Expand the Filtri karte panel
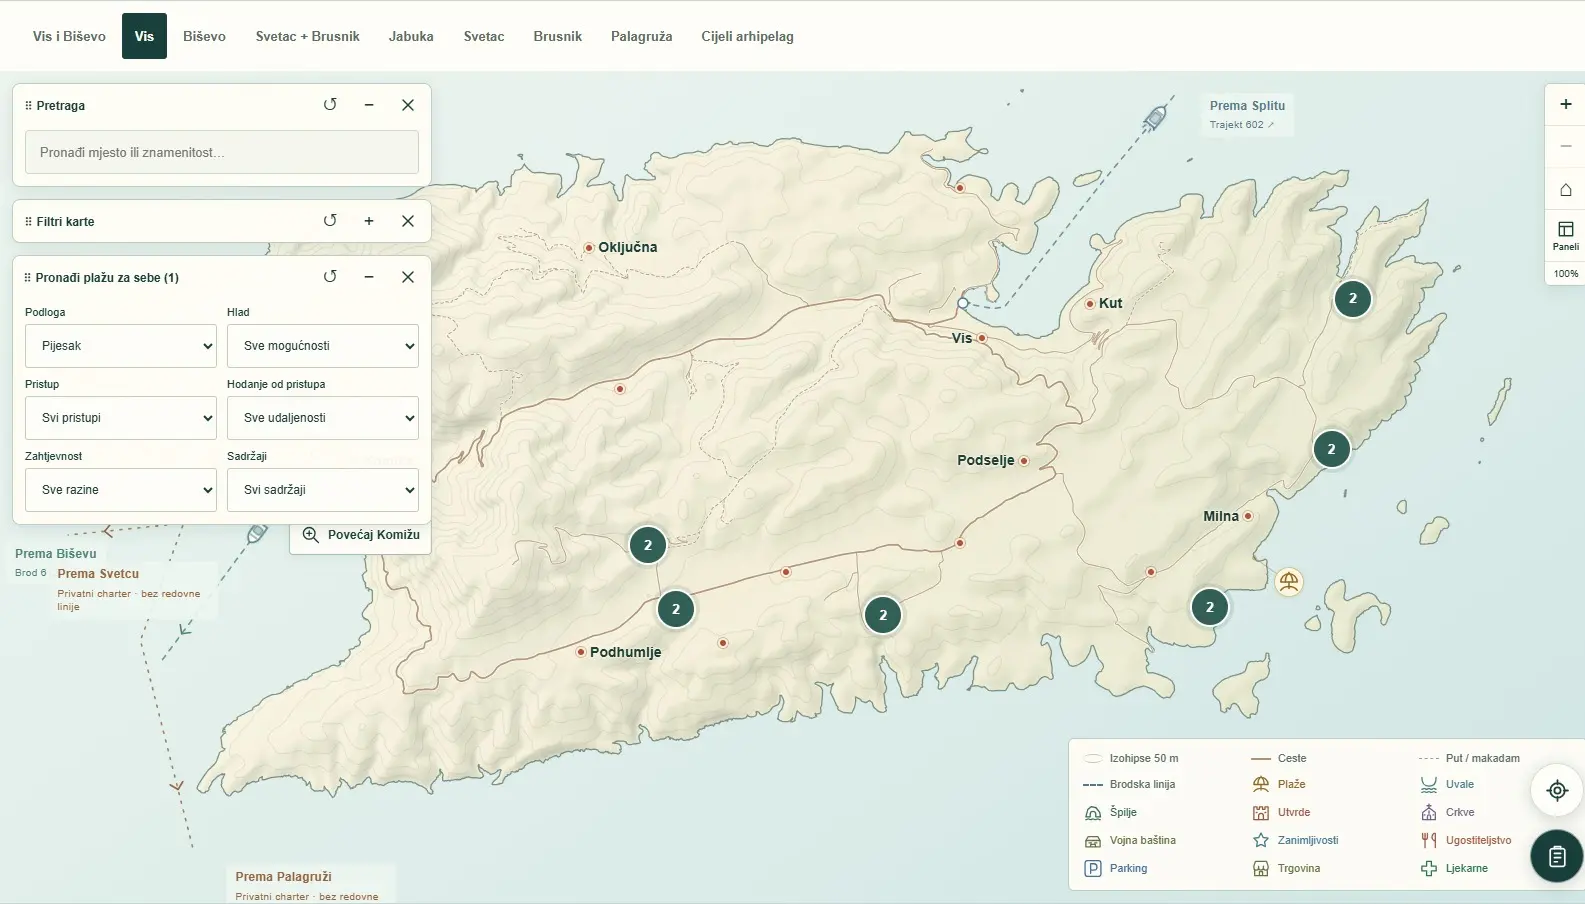 pos(369,221)
